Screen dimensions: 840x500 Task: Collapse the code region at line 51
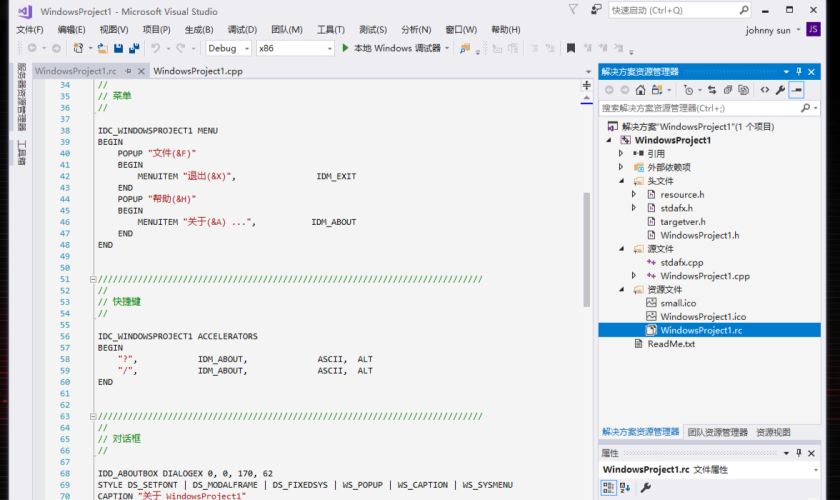click(x=93, y=279)
